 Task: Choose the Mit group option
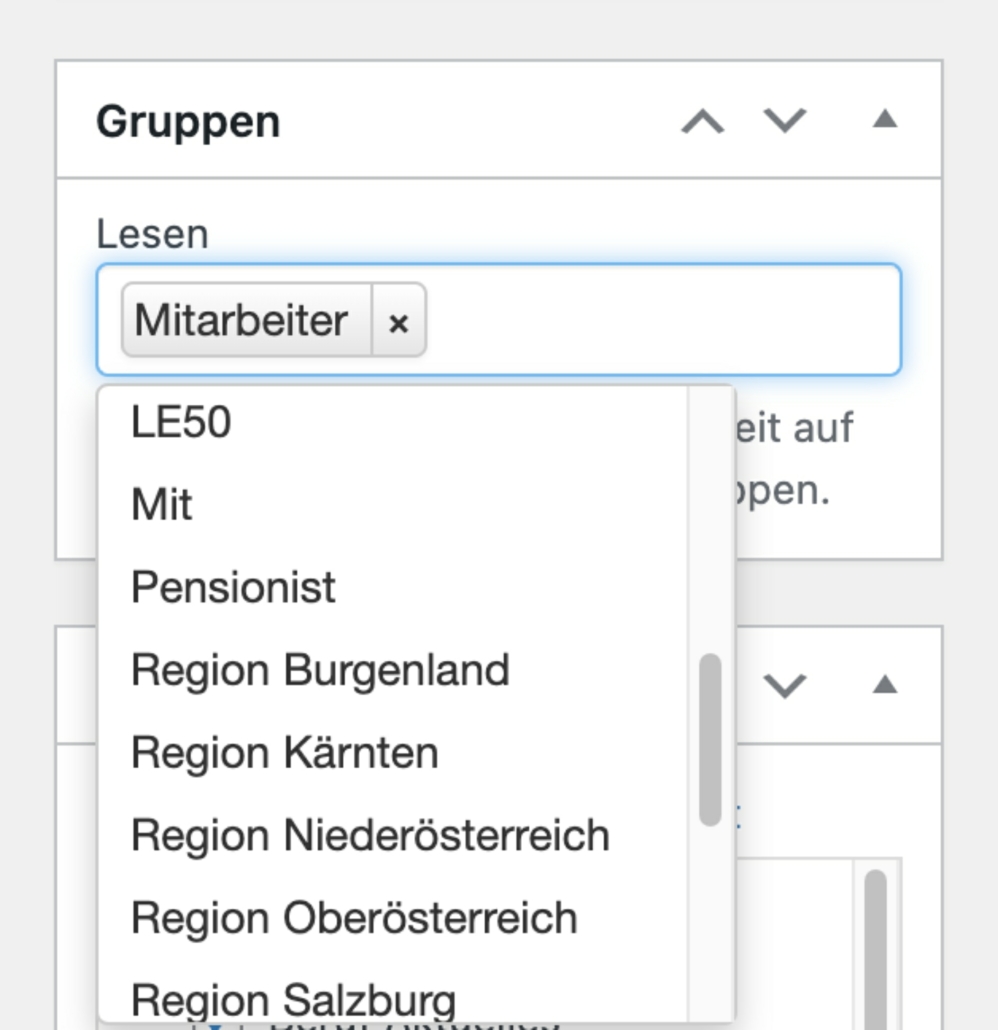coord(162,505)
